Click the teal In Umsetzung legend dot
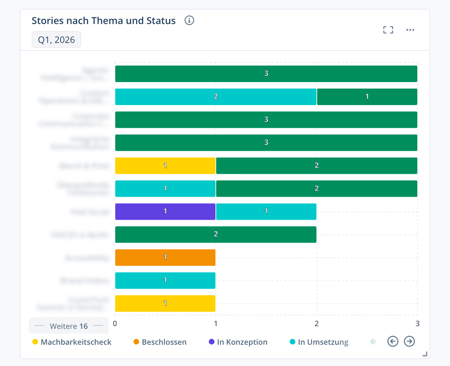 [292, 342]
